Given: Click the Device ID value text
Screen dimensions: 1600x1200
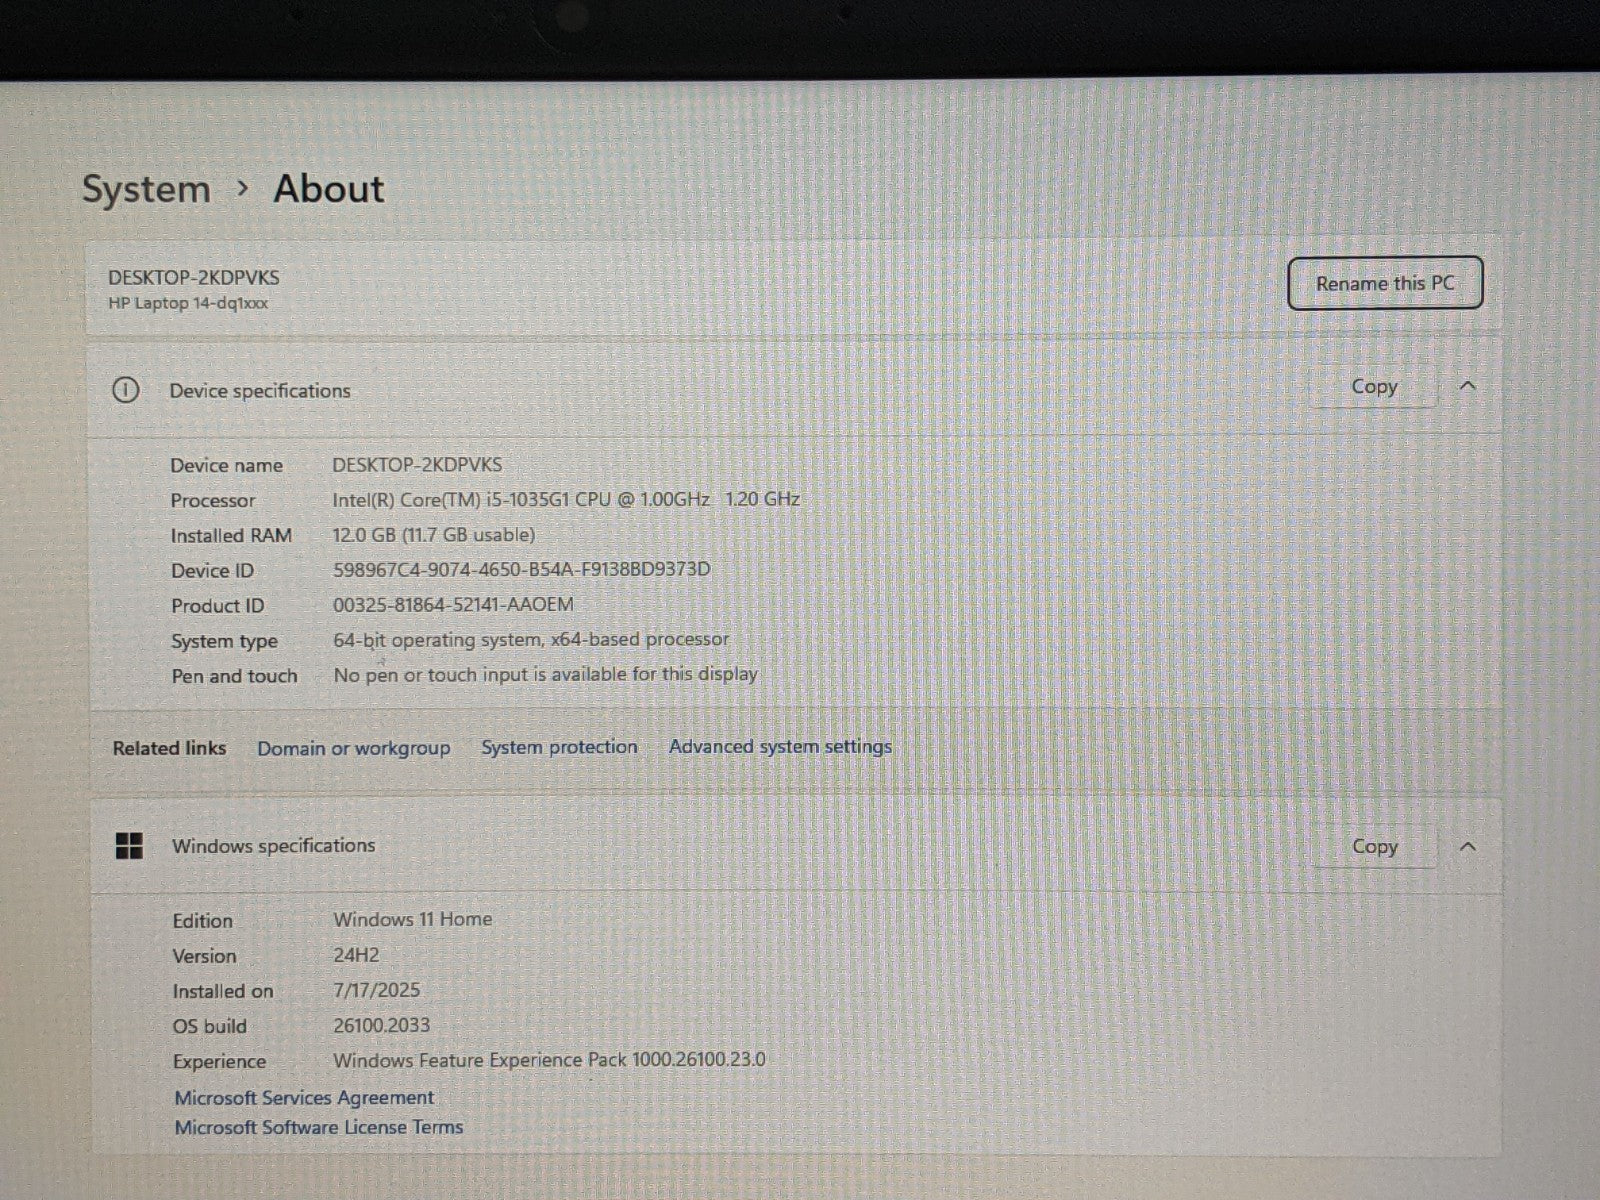Looking at the screenshot, I should tap(521, 570).
